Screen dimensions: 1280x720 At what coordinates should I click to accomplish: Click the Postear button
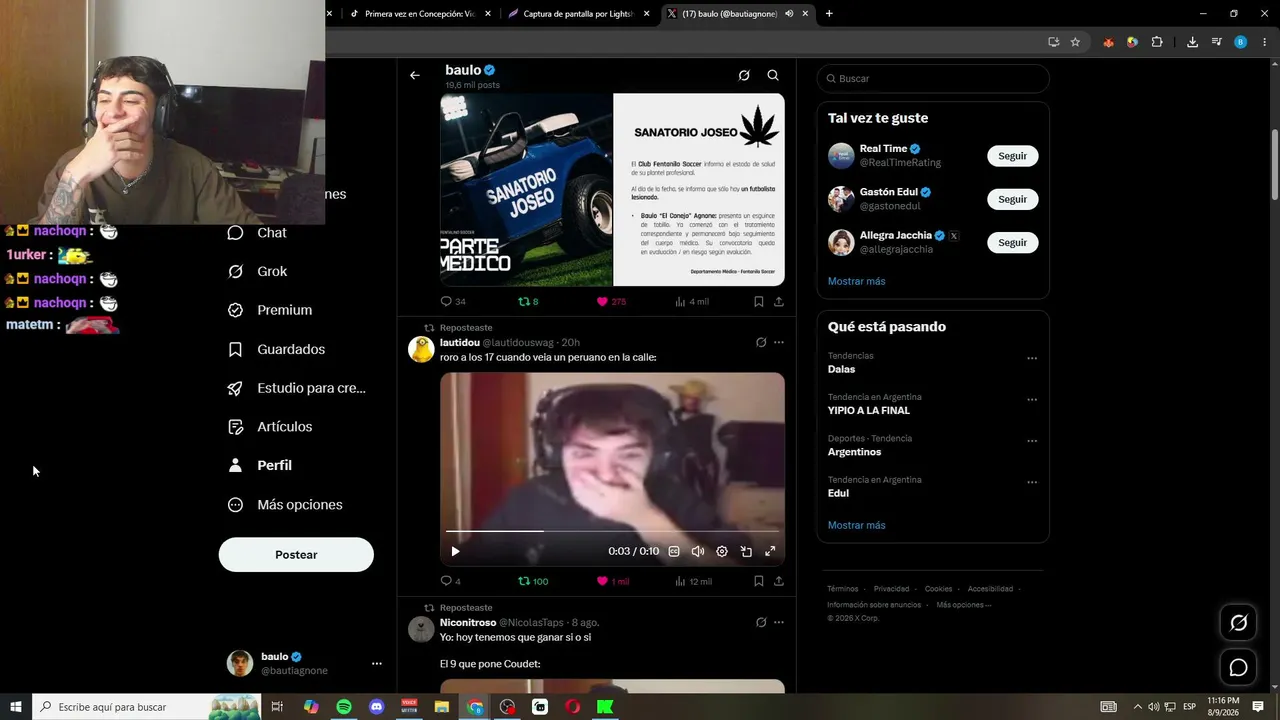pos(296,555)
